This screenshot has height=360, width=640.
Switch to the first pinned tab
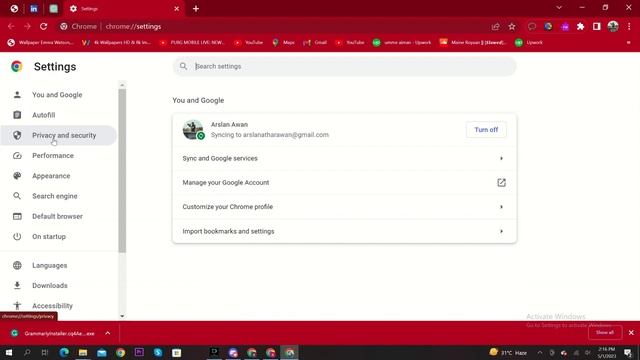pos(14,9)
